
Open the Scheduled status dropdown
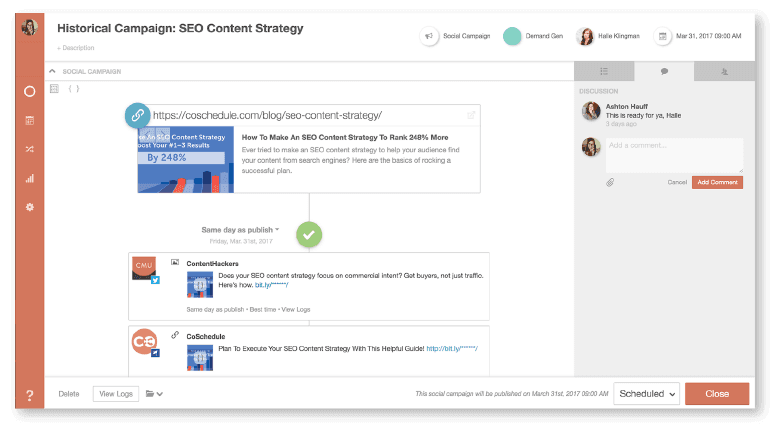click(646, 394)
